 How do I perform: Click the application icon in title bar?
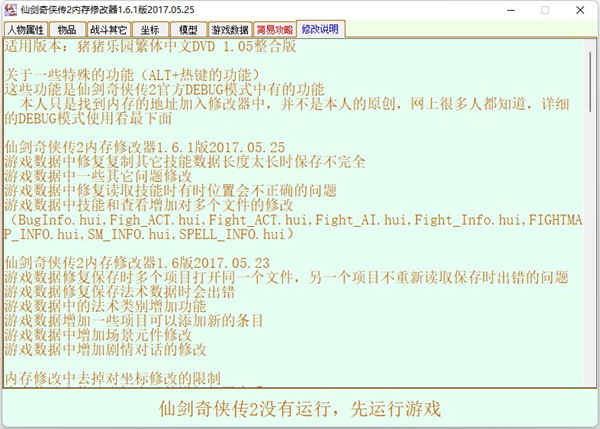point(10,10)
